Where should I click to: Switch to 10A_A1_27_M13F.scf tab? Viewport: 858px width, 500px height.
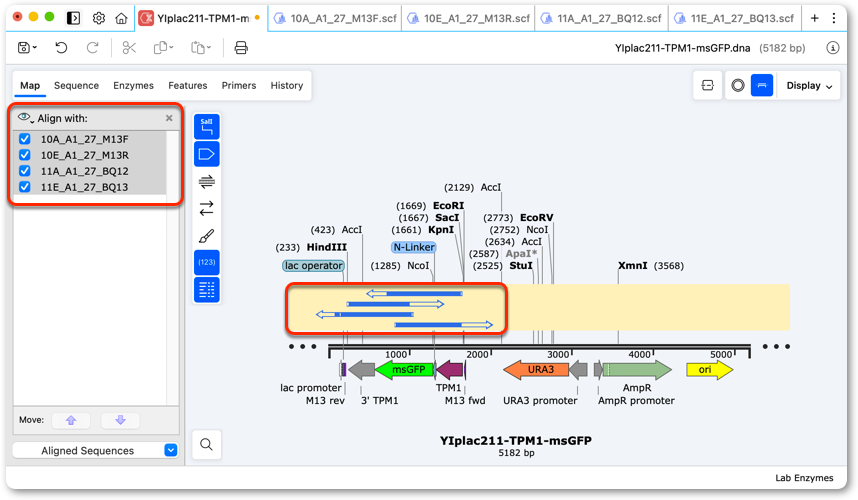pyautogui.click(x=335, y=19)
